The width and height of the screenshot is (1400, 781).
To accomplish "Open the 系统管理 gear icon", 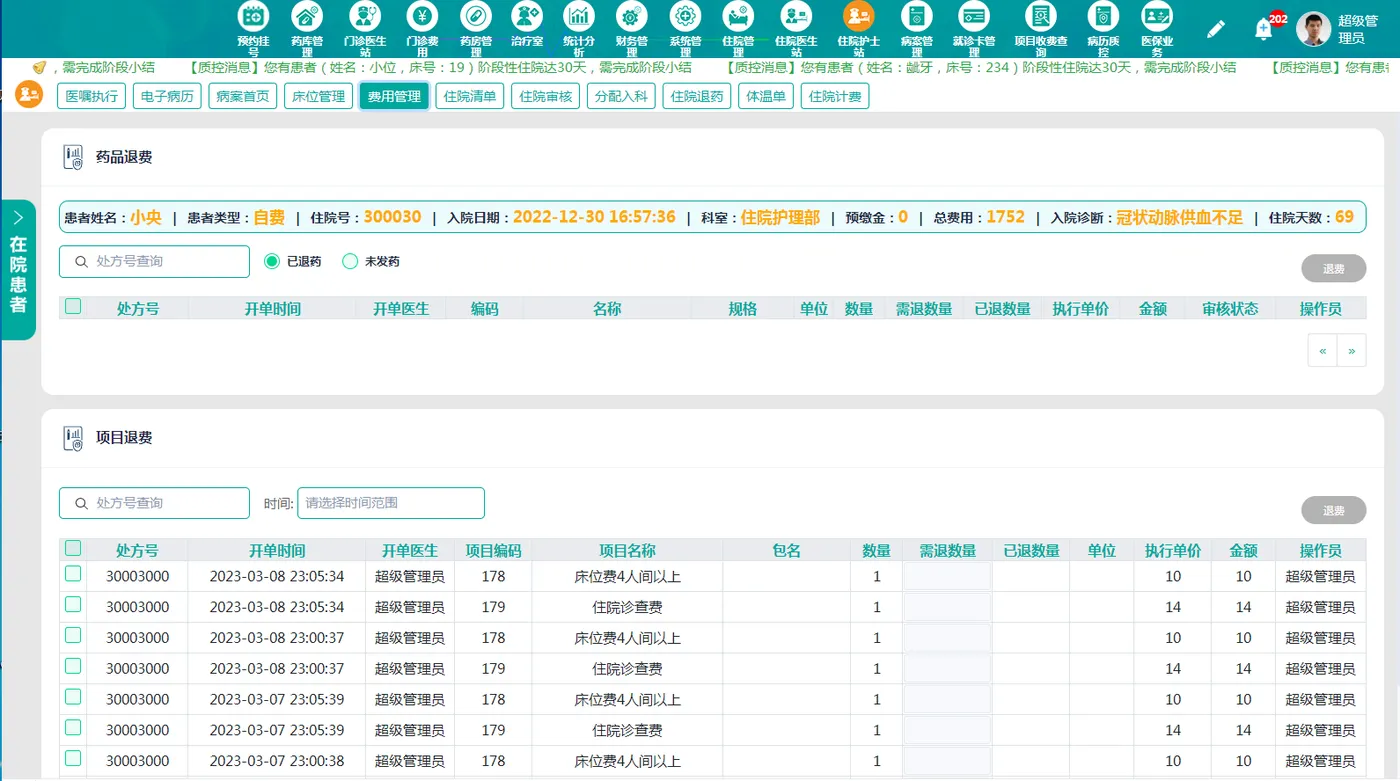I will tap(685, 16).
